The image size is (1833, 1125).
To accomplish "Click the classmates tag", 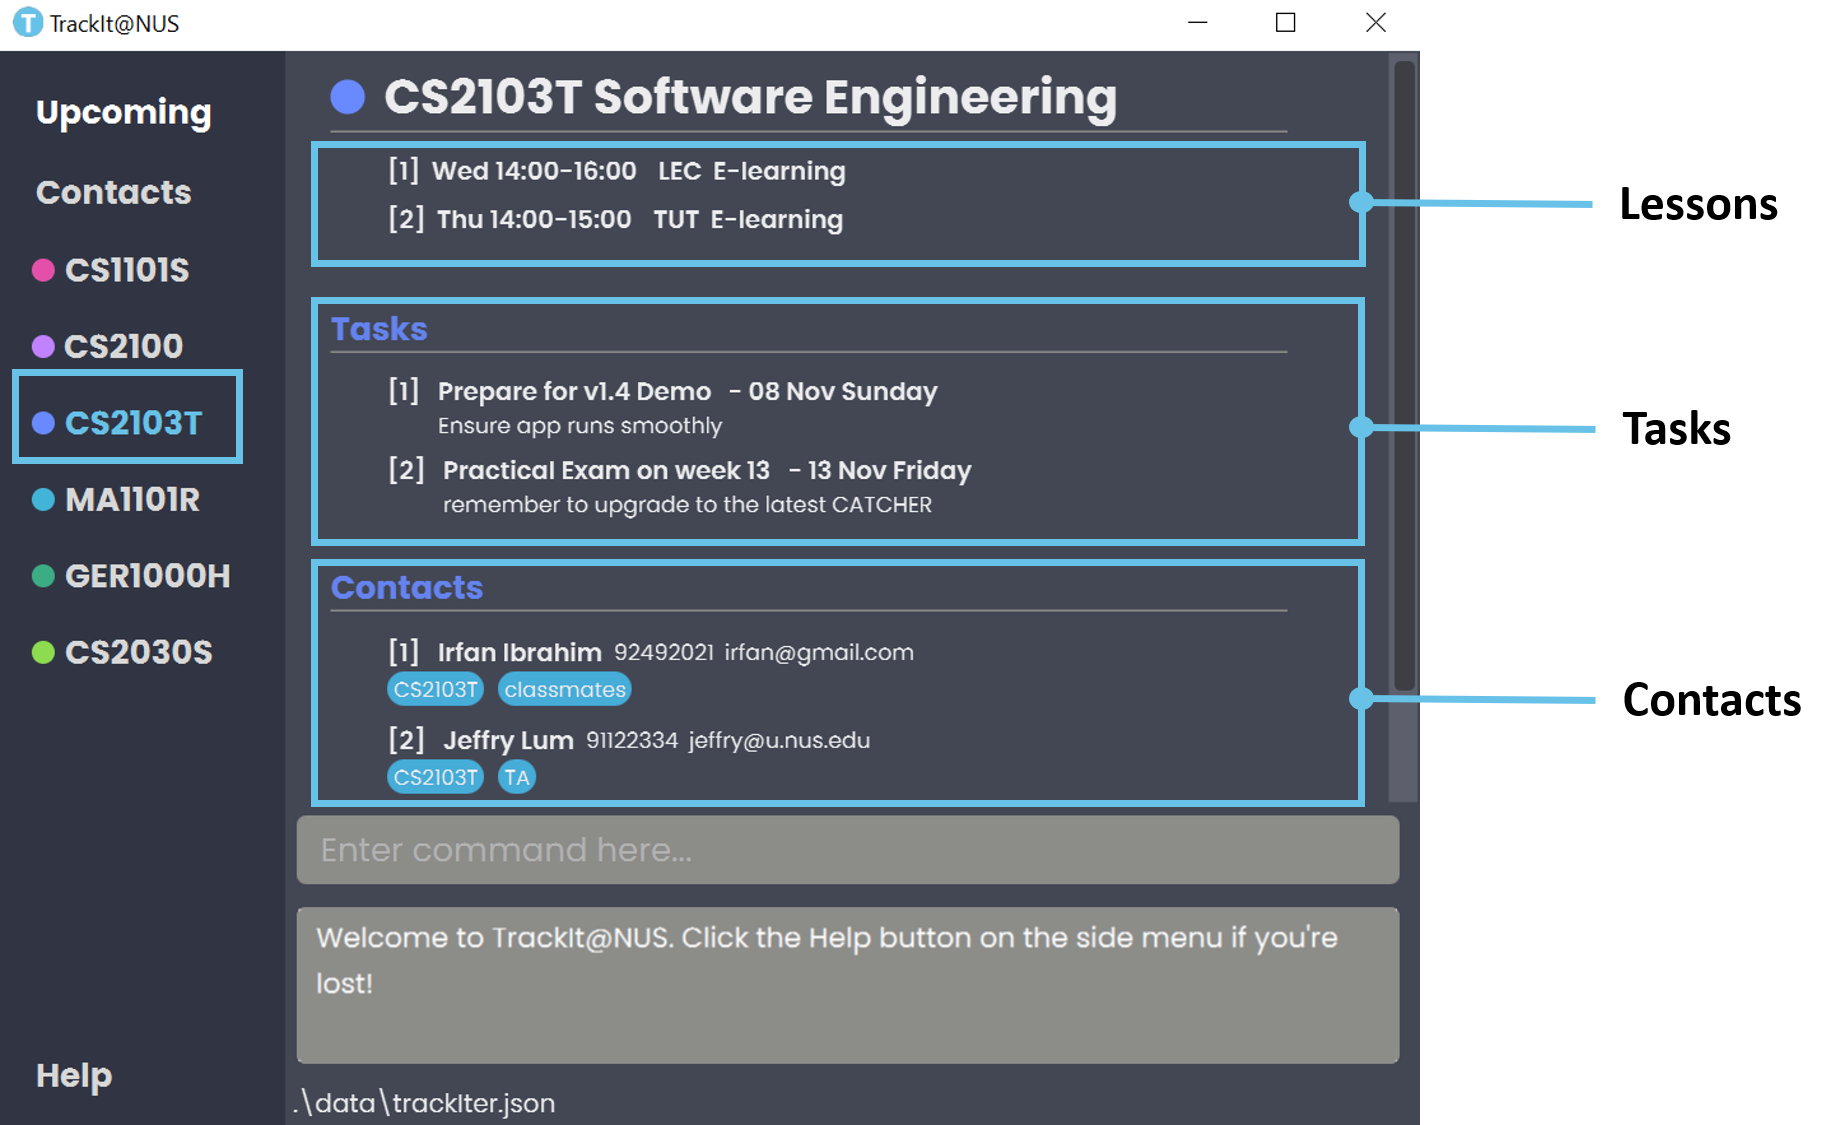I will [x=565, y=690].
